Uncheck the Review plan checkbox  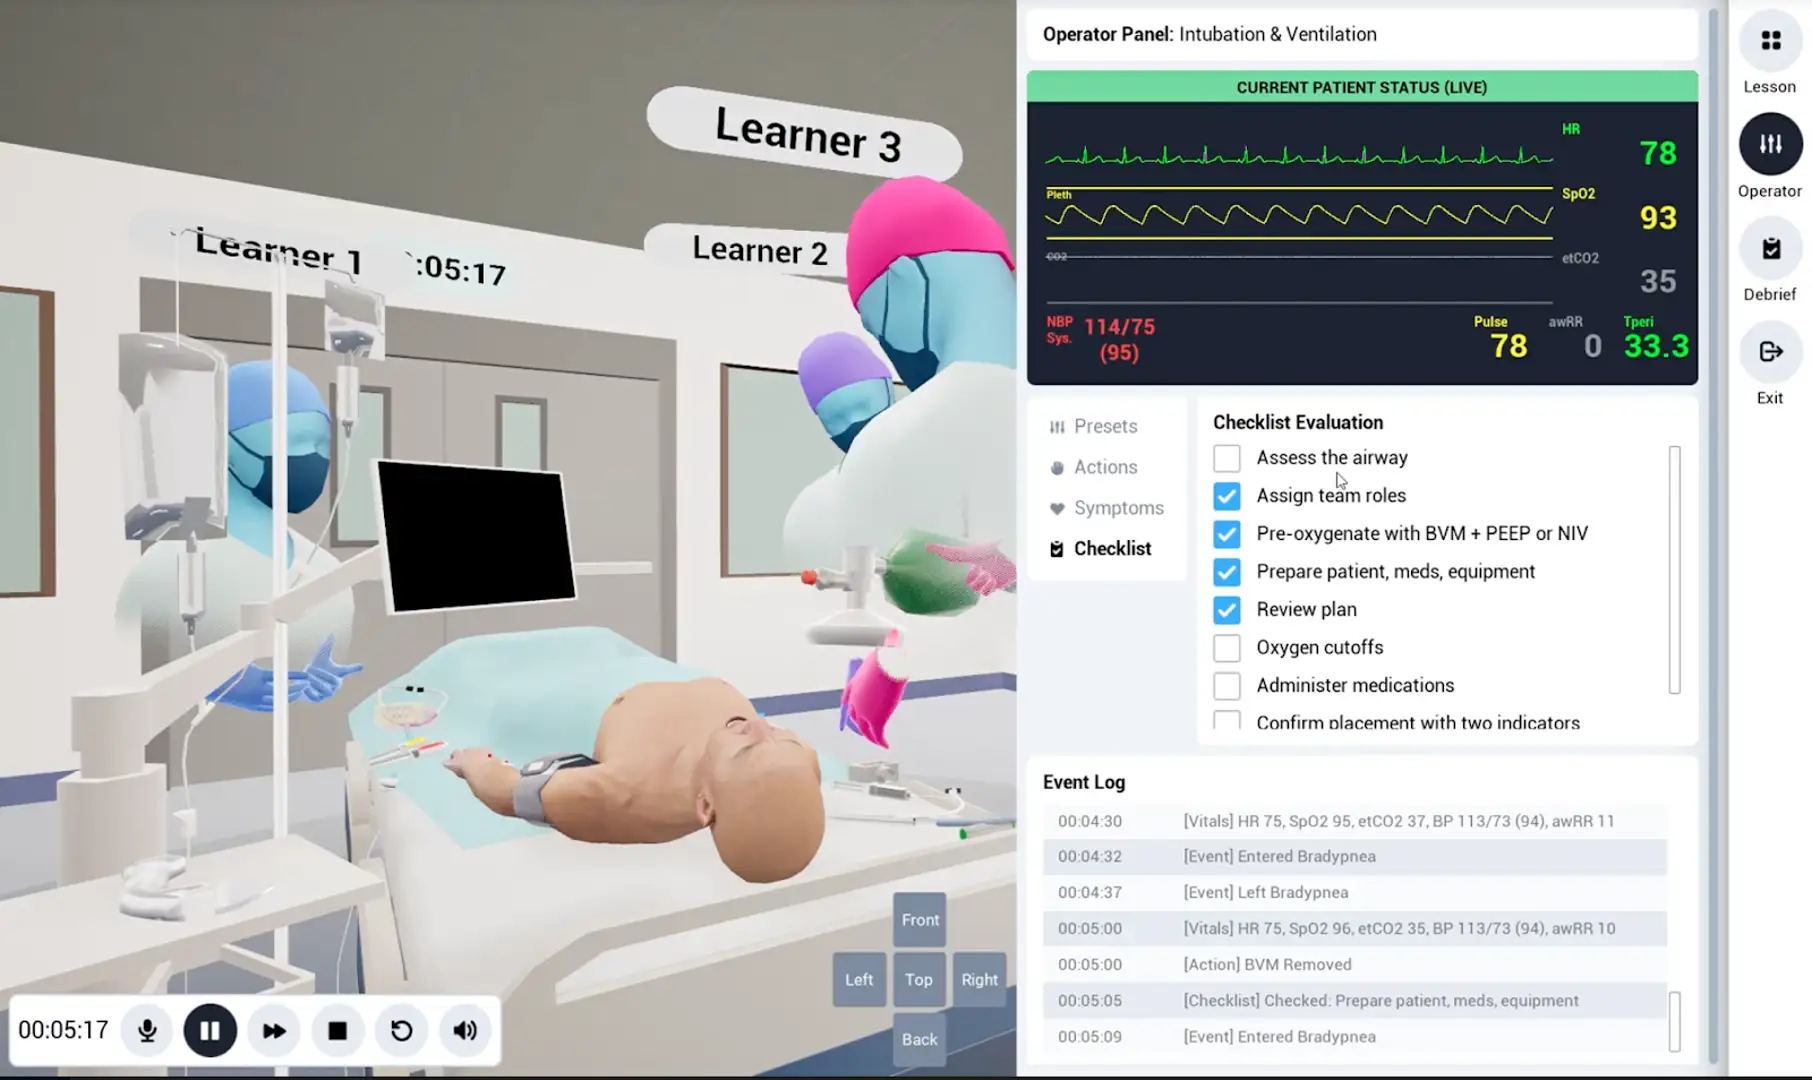point(1227,610)
